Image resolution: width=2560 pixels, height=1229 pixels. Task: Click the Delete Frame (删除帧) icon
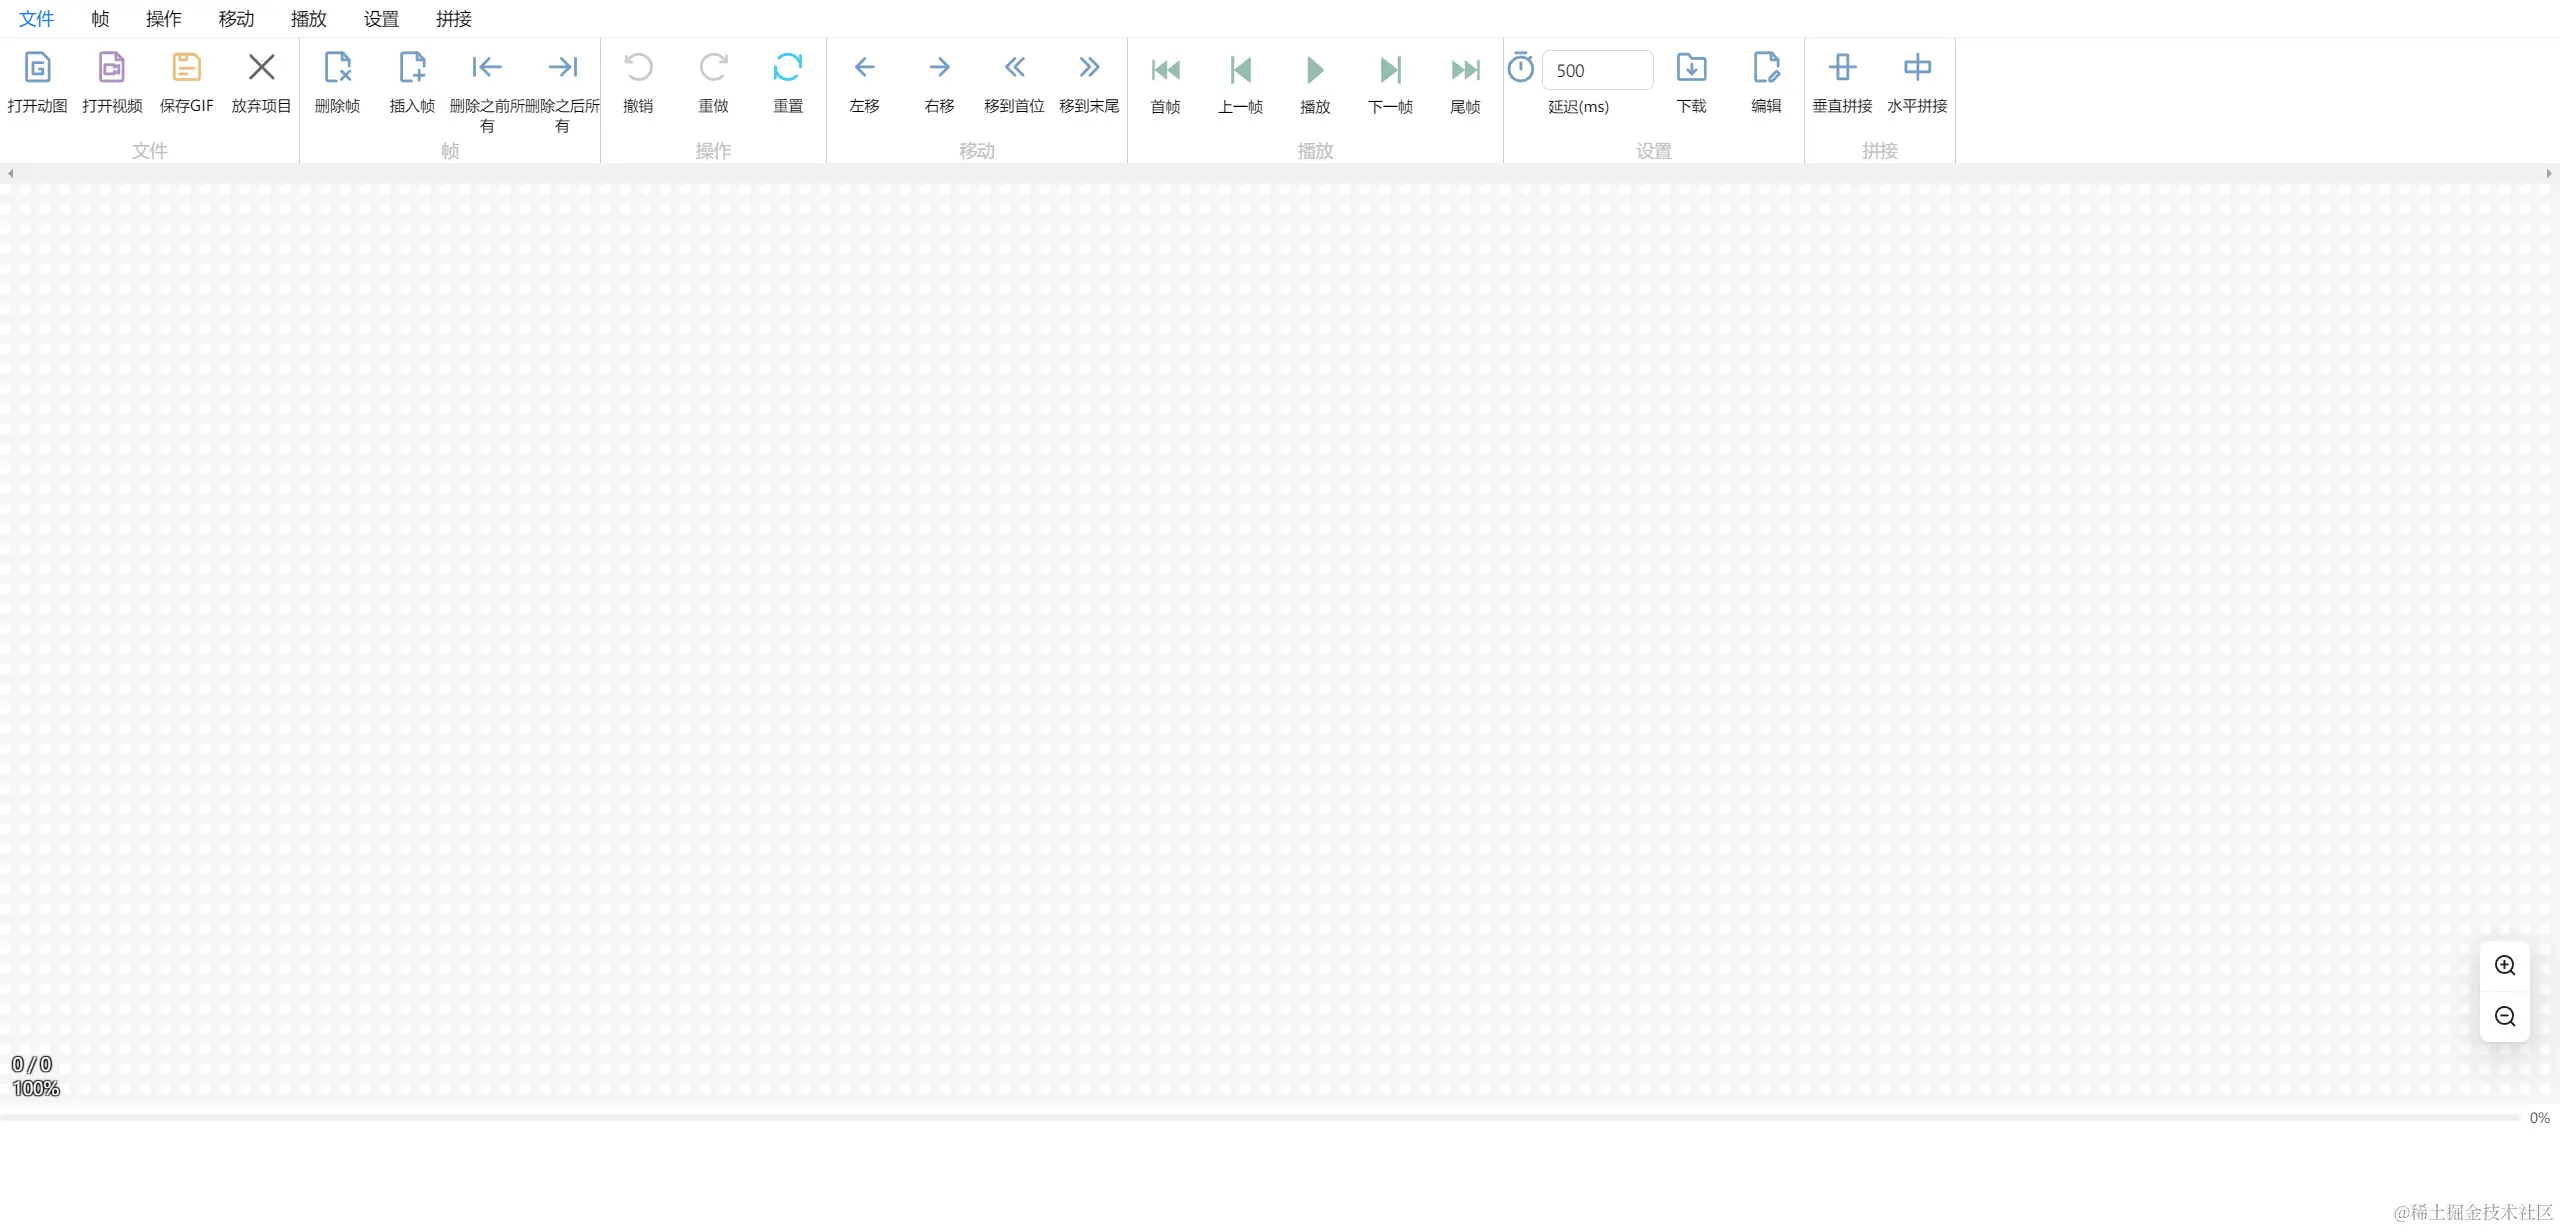[x=338, y=68]
